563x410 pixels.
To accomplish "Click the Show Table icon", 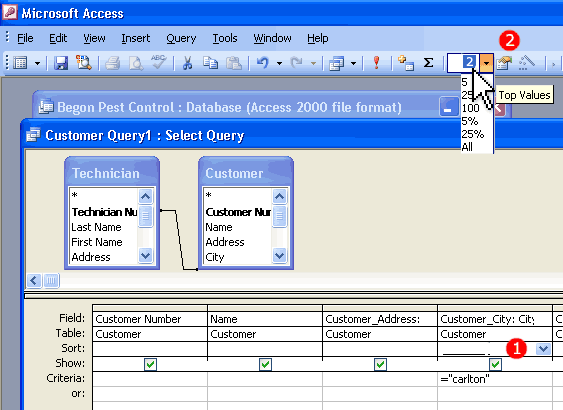I will pos(406,63).
